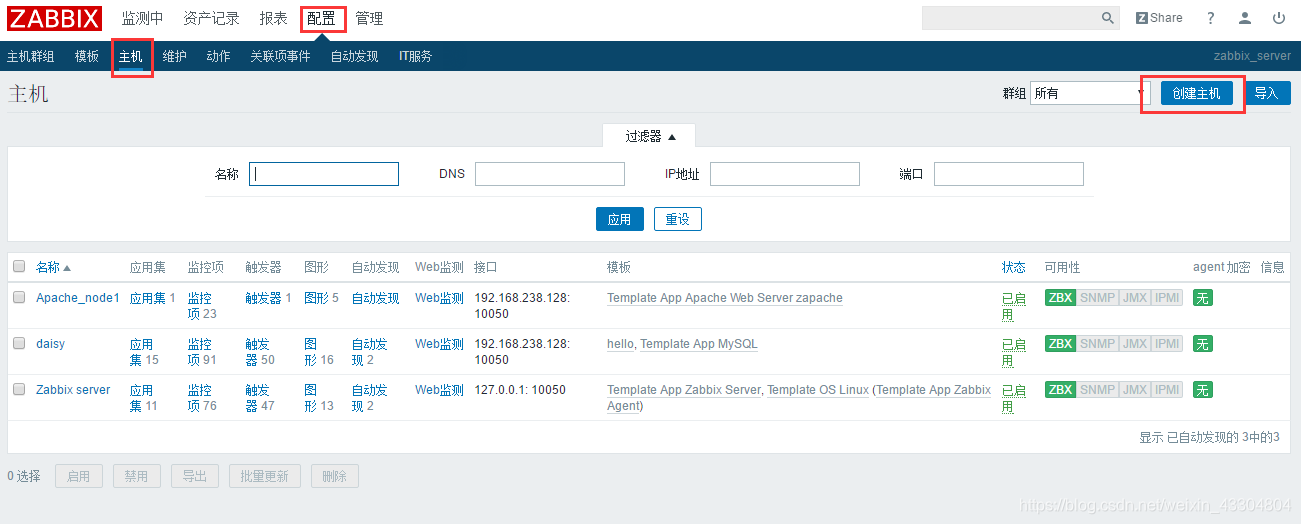1301x524 pixels.
Task: Click SNMP availability badge for Apache_node1
Action: 1097,298
